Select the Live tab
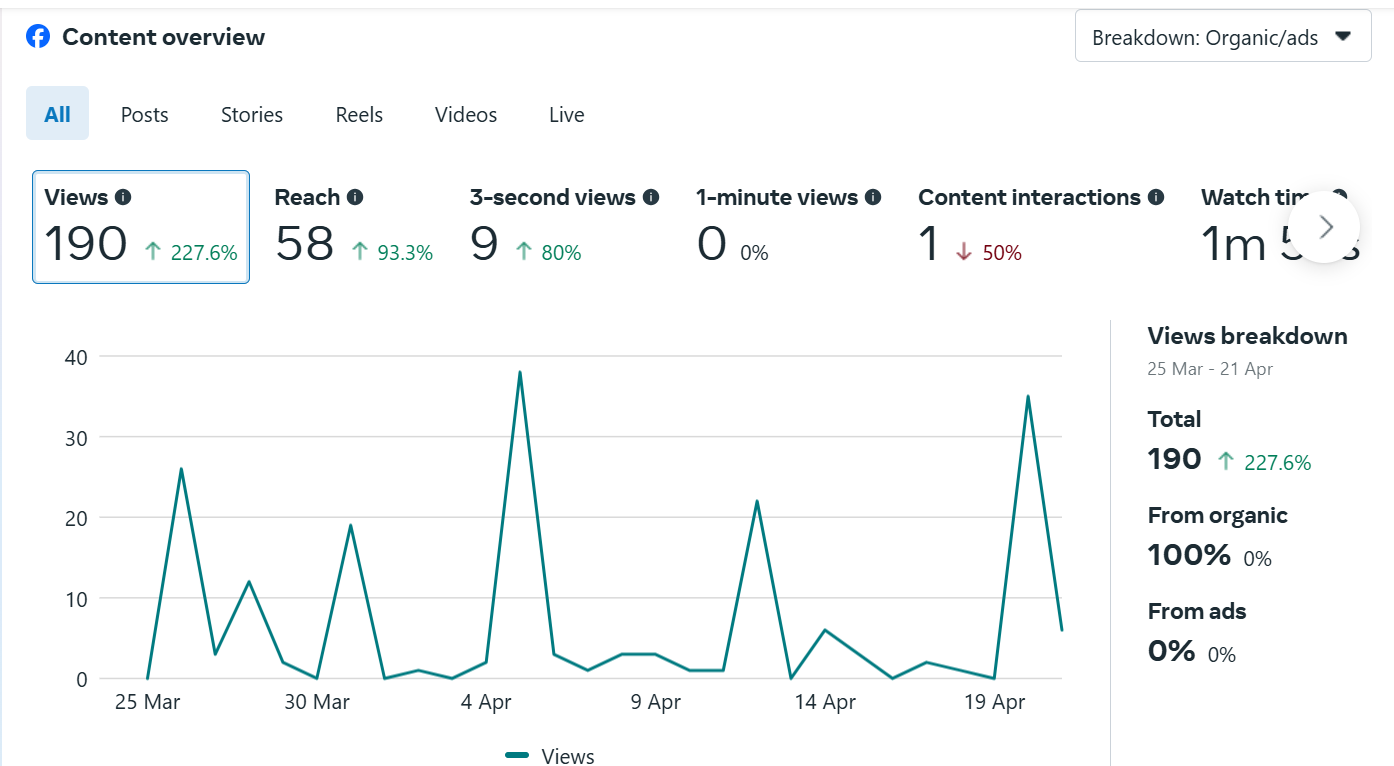This screenshot has width=1394, height=766. [566, 115]
